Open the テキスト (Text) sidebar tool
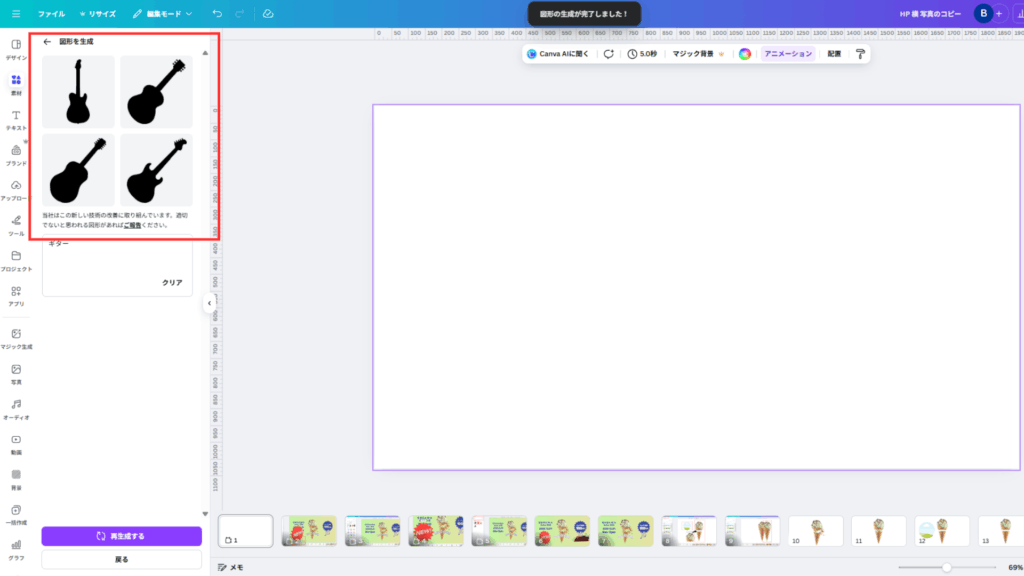The height and width of the screenshot is (576, 1024). [x=16, y=120]
